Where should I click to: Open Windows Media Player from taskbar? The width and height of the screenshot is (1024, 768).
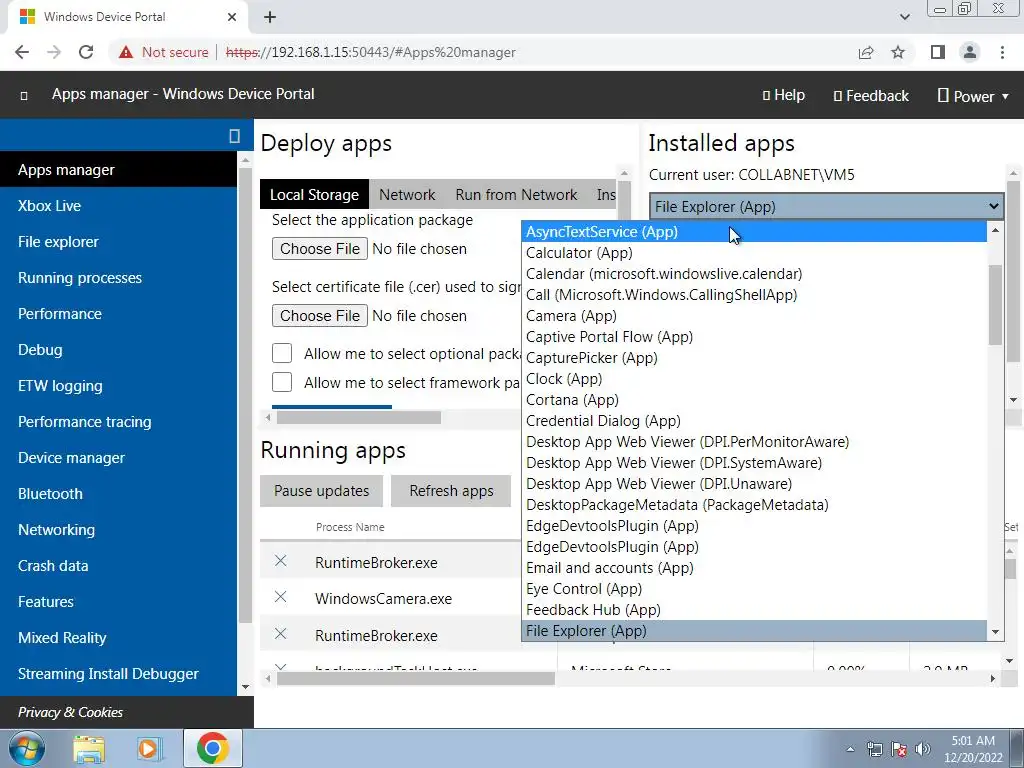(148, 749)
